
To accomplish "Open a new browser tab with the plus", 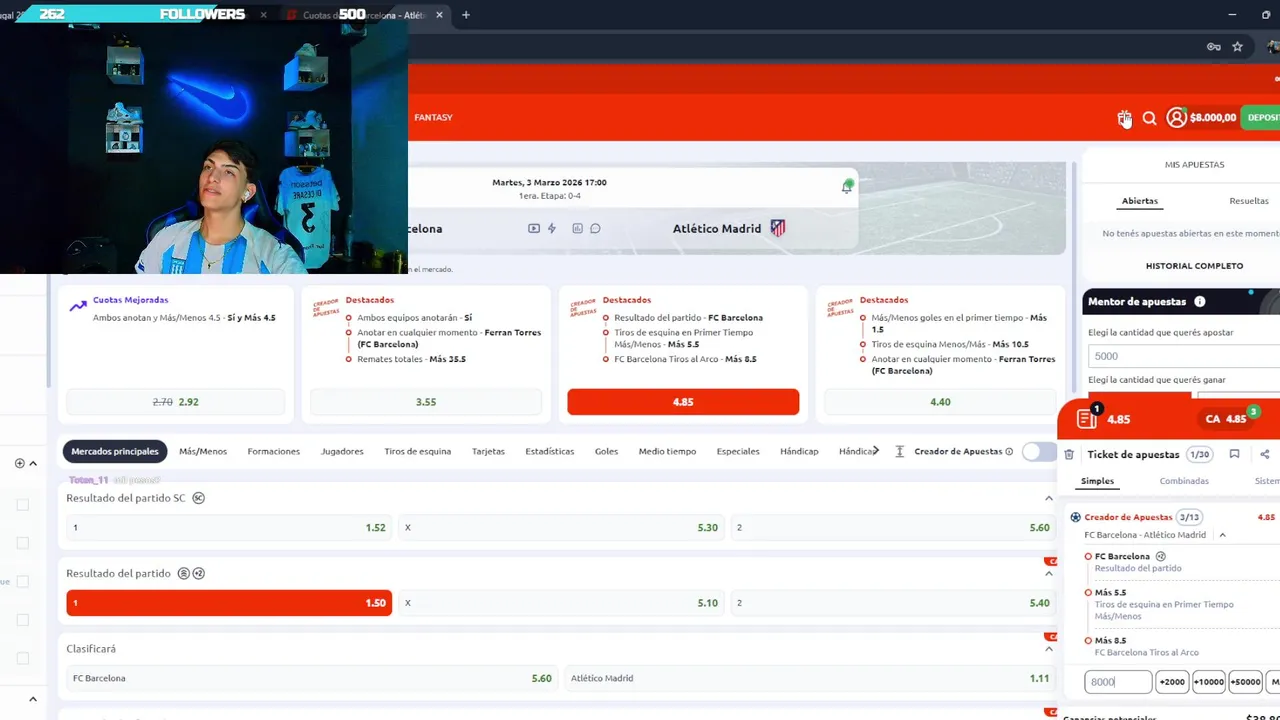I will [x=466, y=15].
